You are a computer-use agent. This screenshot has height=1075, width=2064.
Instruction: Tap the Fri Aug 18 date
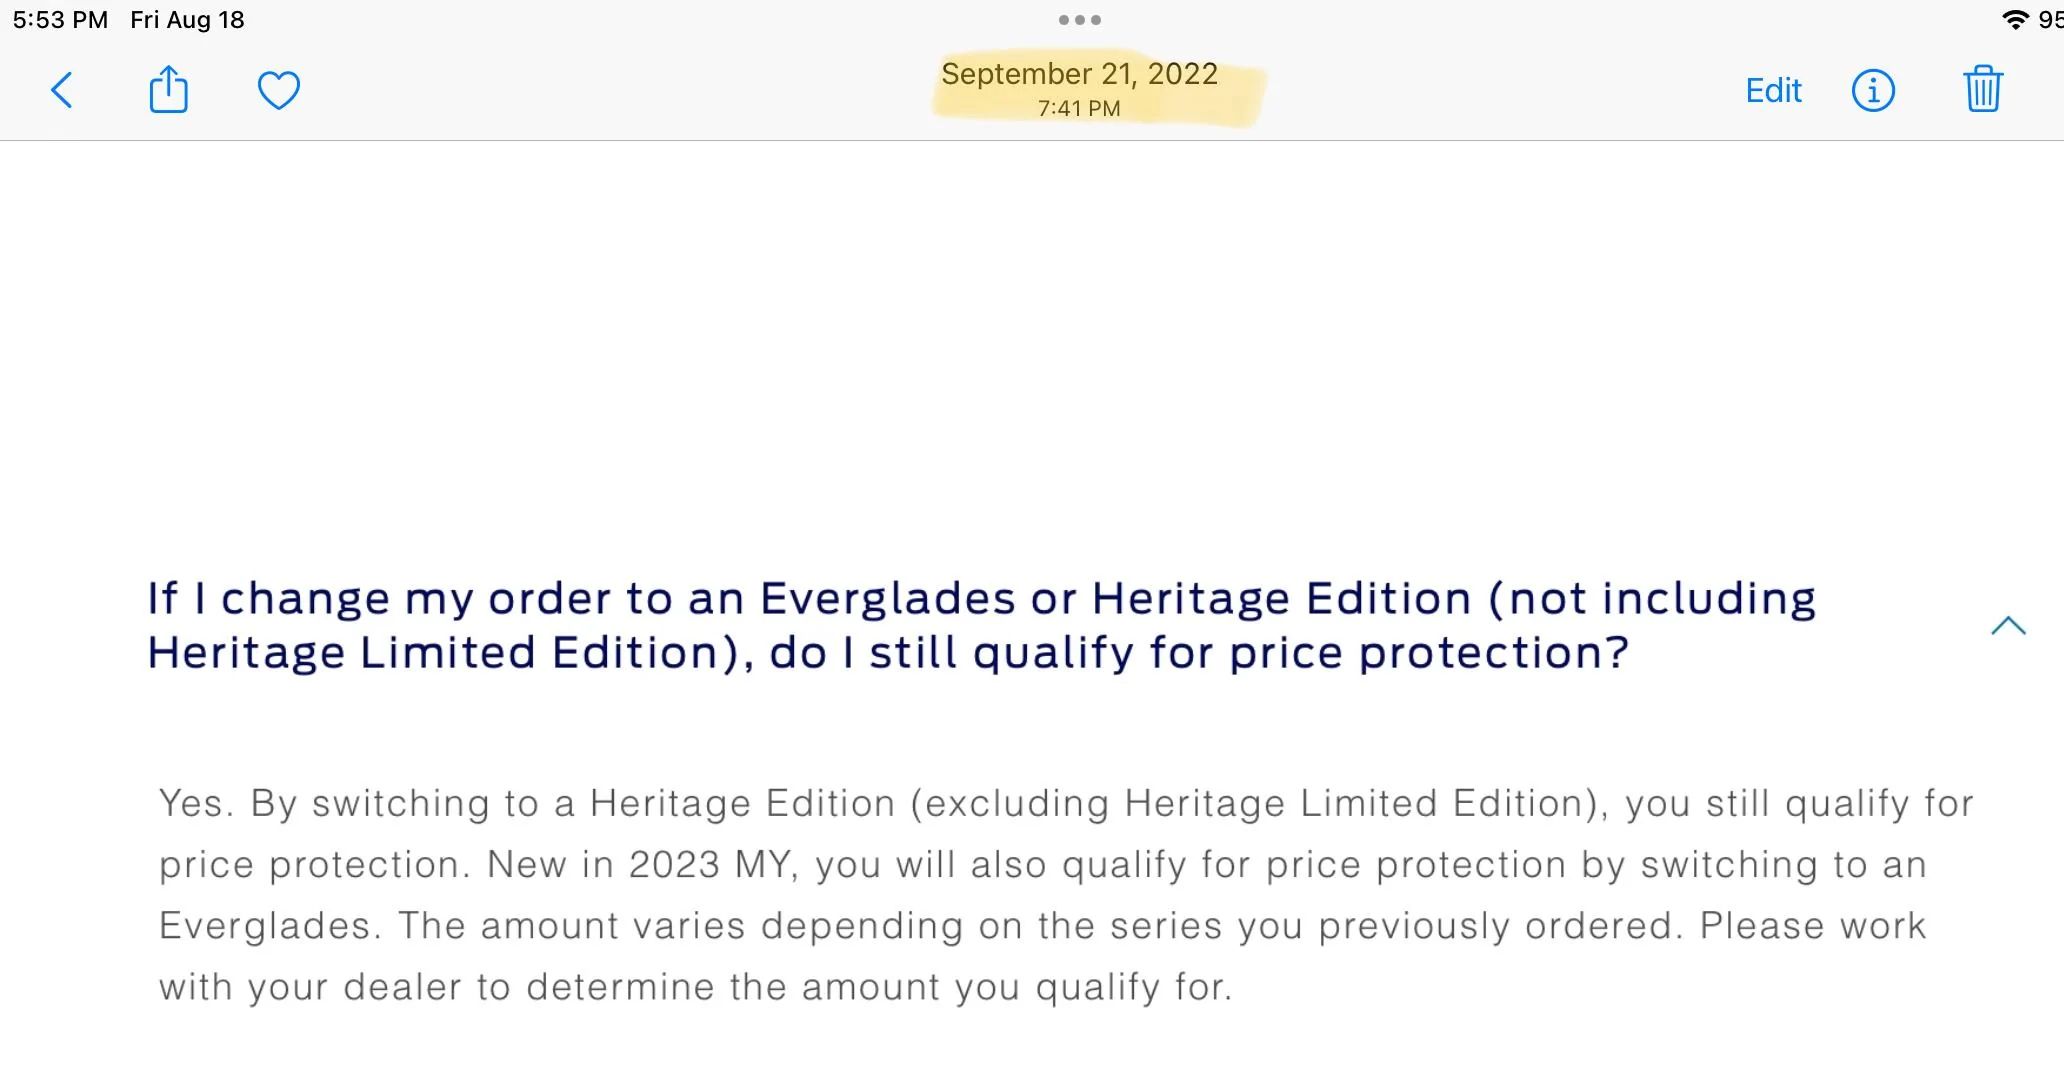point(187,20)
